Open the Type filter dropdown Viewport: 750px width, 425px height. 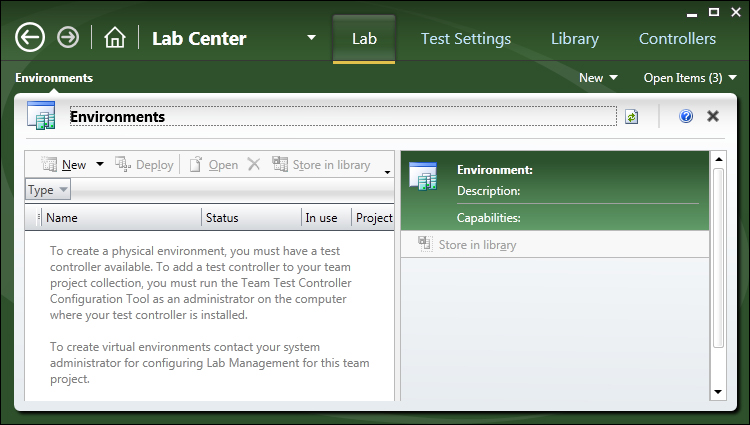pos(48,190)
